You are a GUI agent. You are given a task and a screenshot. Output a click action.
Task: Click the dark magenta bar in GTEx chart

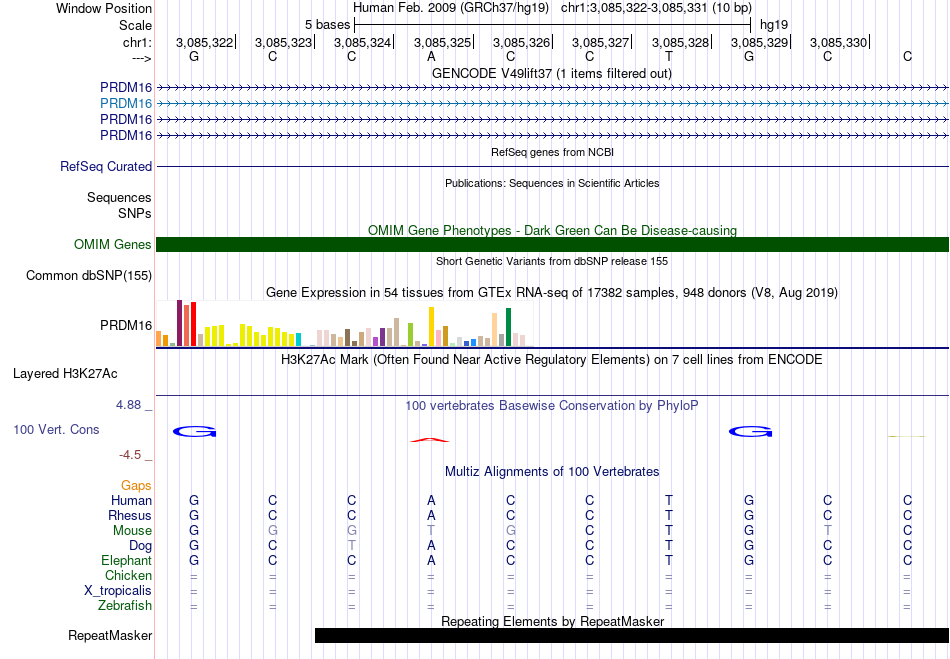click(179, 323)
